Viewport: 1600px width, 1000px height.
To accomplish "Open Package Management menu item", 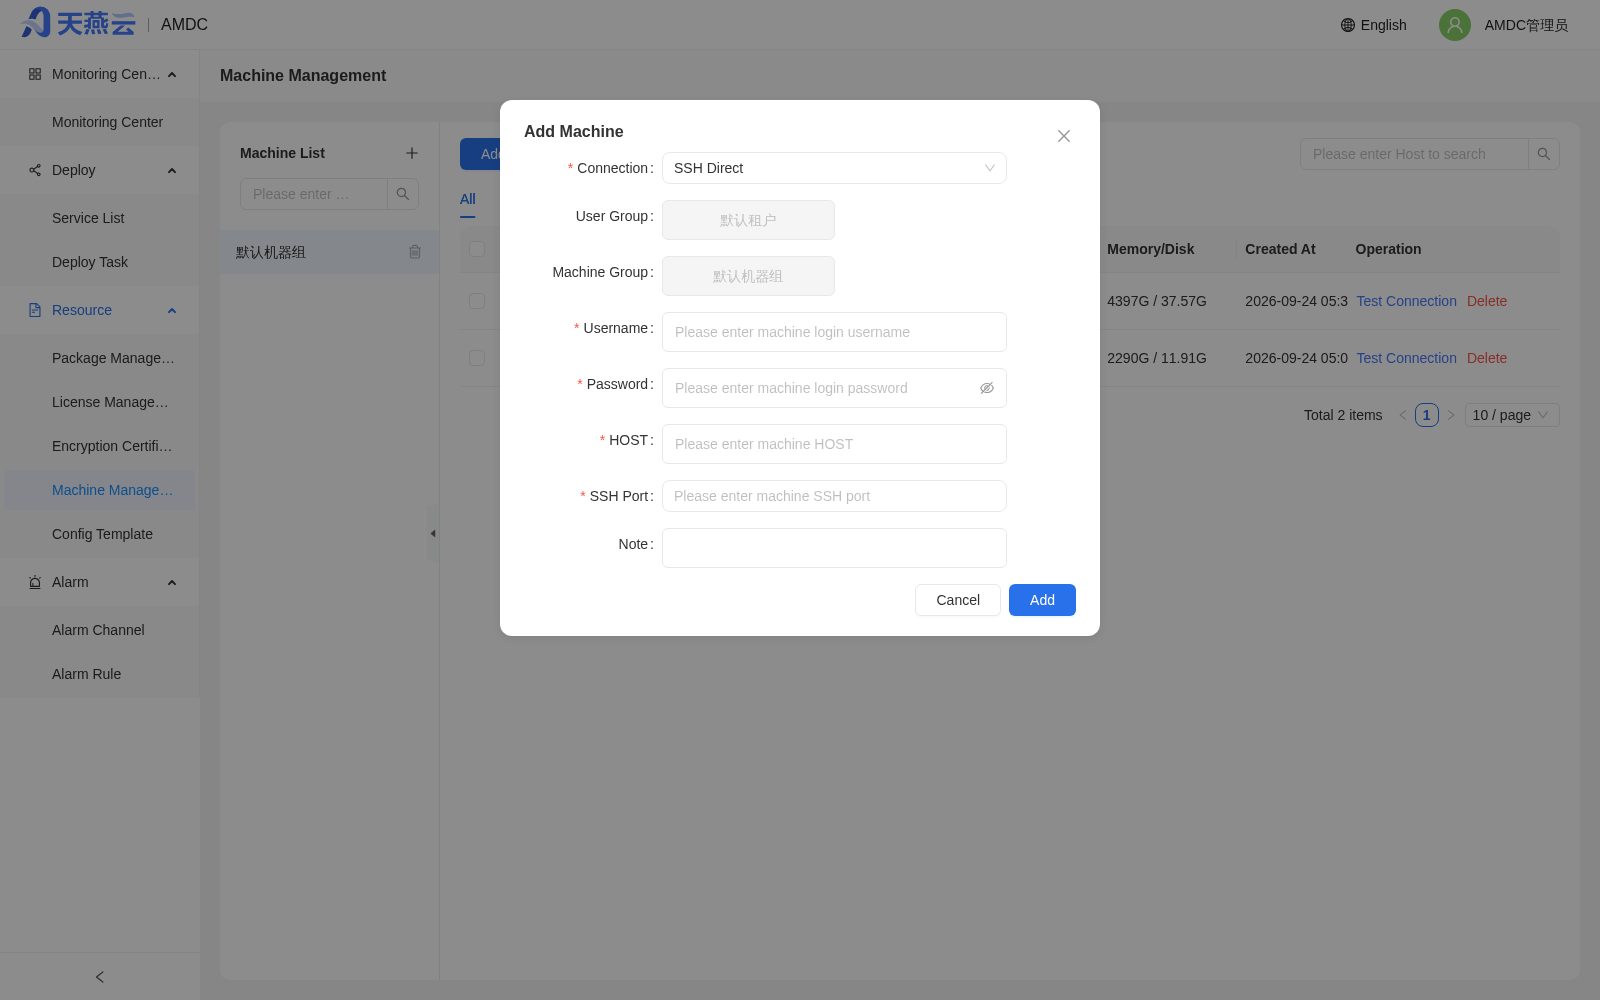I will tap(100, 358).
